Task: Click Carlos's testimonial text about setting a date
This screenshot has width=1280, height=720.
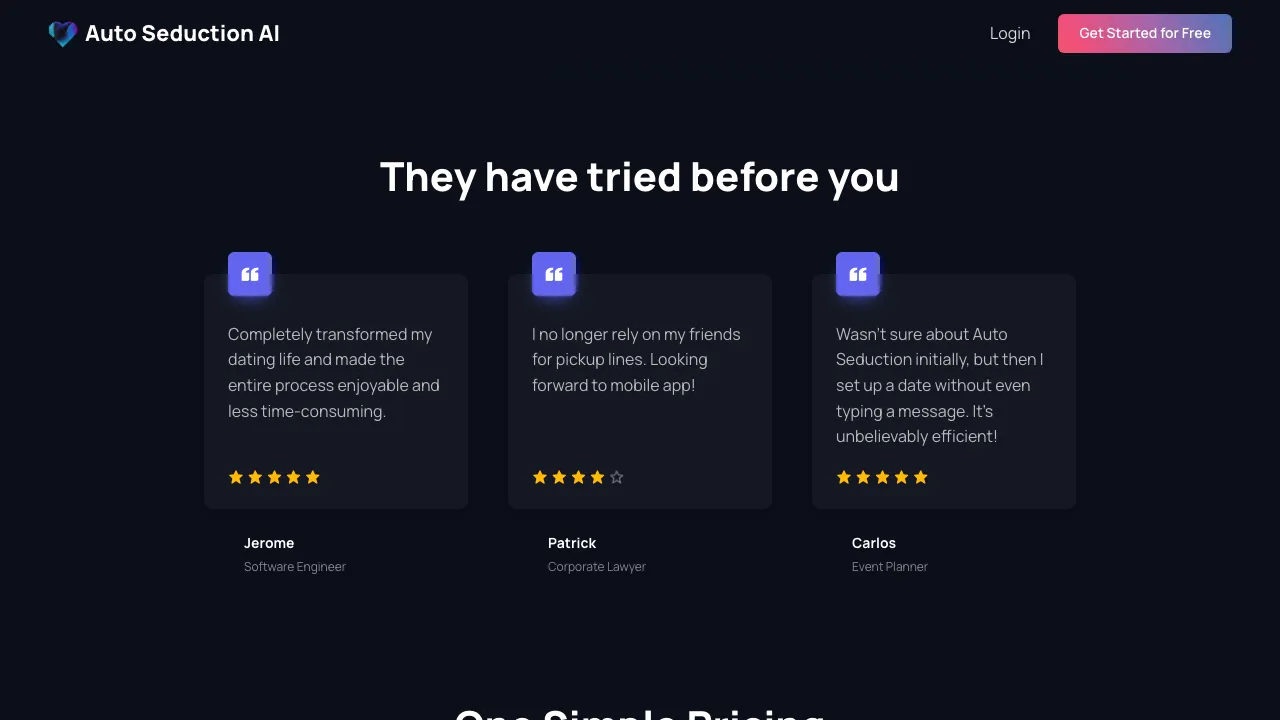Action: pos(940,385)
